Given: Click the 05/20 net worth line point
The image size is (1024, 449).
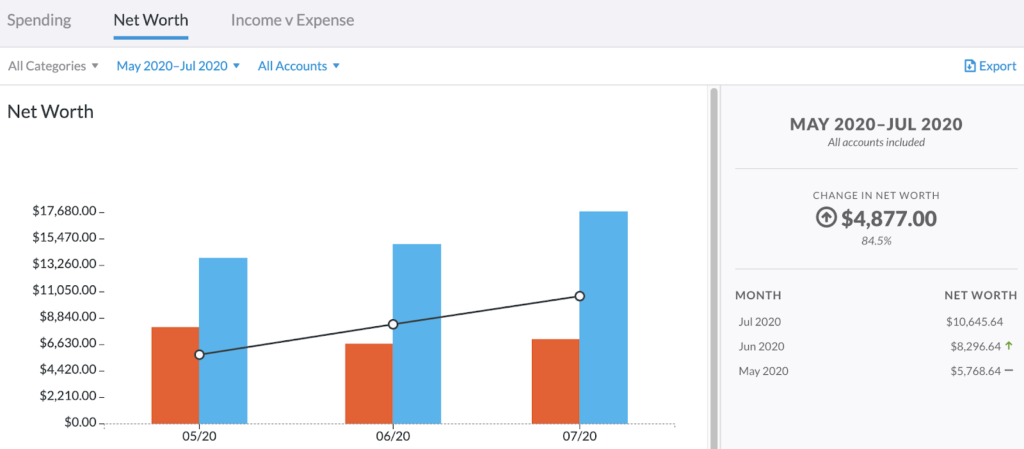Looking at the screenshot, I should pos(199,354).
